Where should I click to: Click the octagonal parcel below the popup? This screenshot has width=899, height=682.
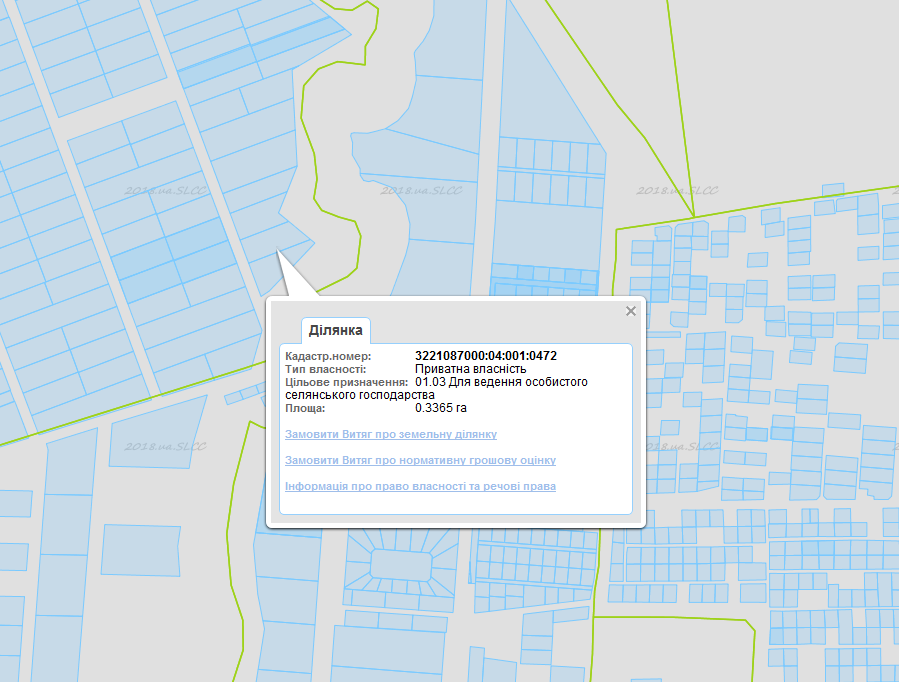[401, 565]
